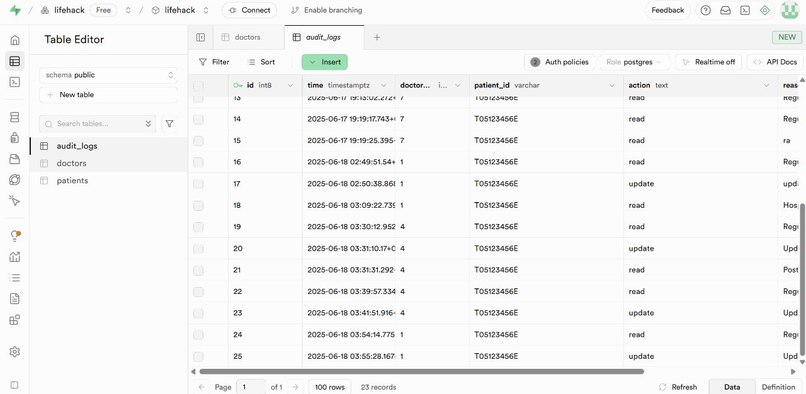The height and width of the screenshot is (394, 806).
Task: Click New table button
Action: 108,95
